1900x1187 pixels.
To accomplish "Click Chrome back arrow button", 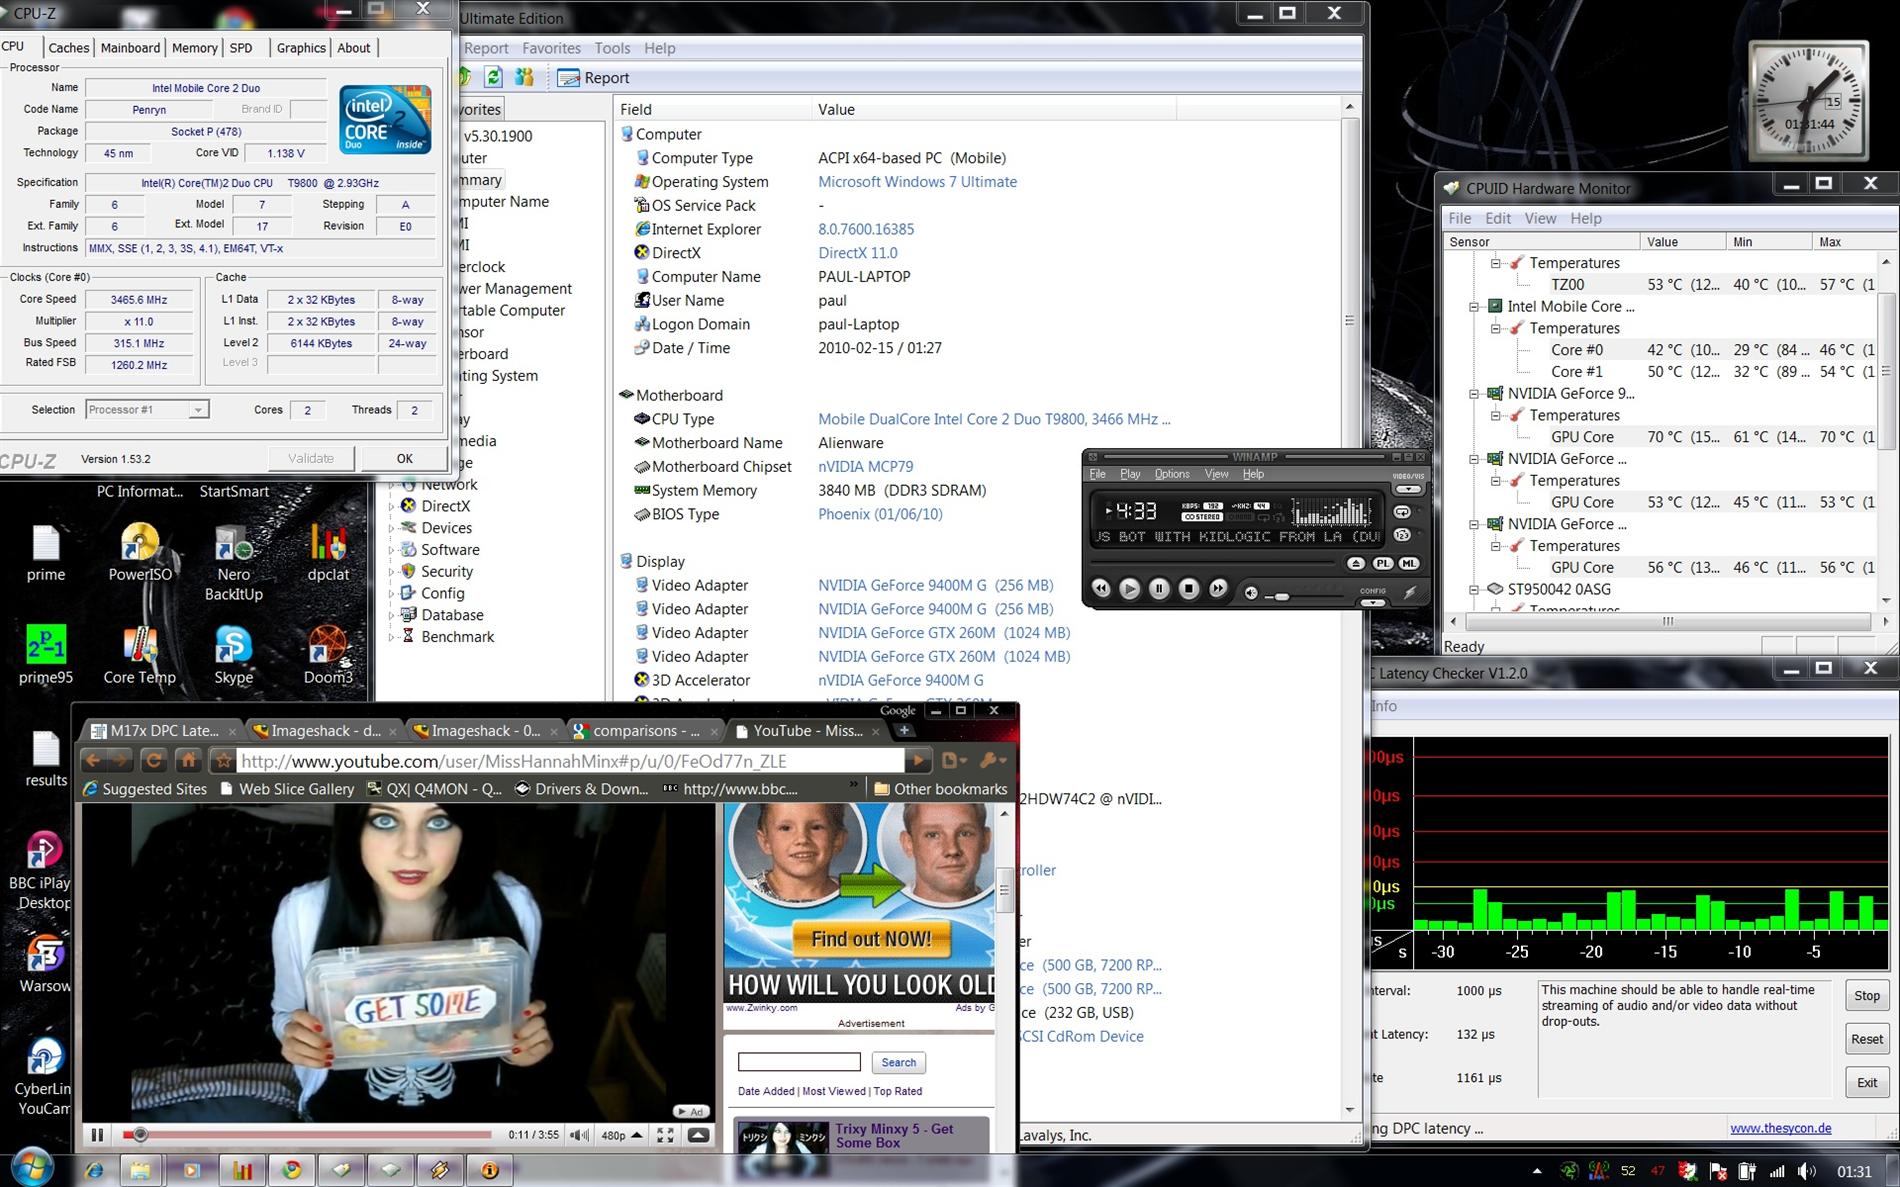I will (x=93, y=761).
